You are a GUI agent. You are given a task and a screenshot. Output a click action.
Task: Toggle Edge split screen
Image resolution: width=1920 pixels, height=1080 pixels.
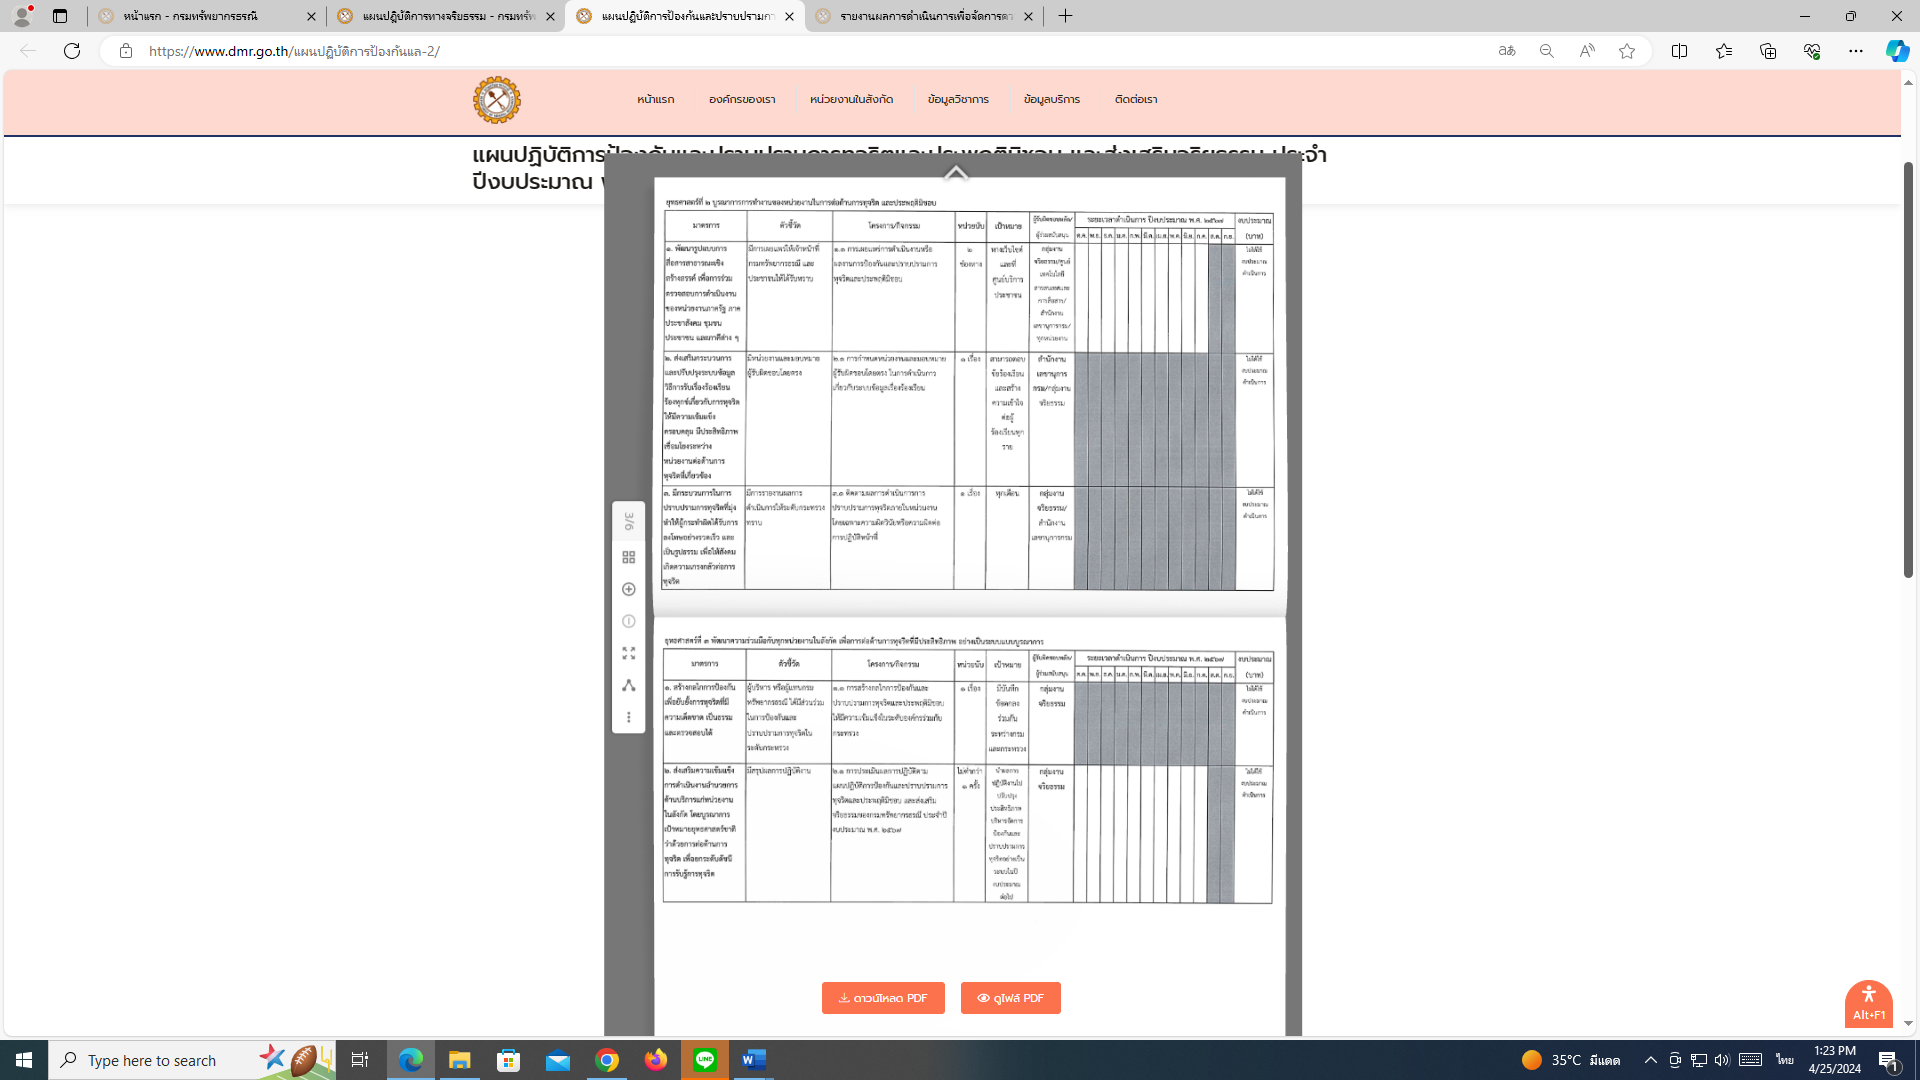[x=1679, y=51]
